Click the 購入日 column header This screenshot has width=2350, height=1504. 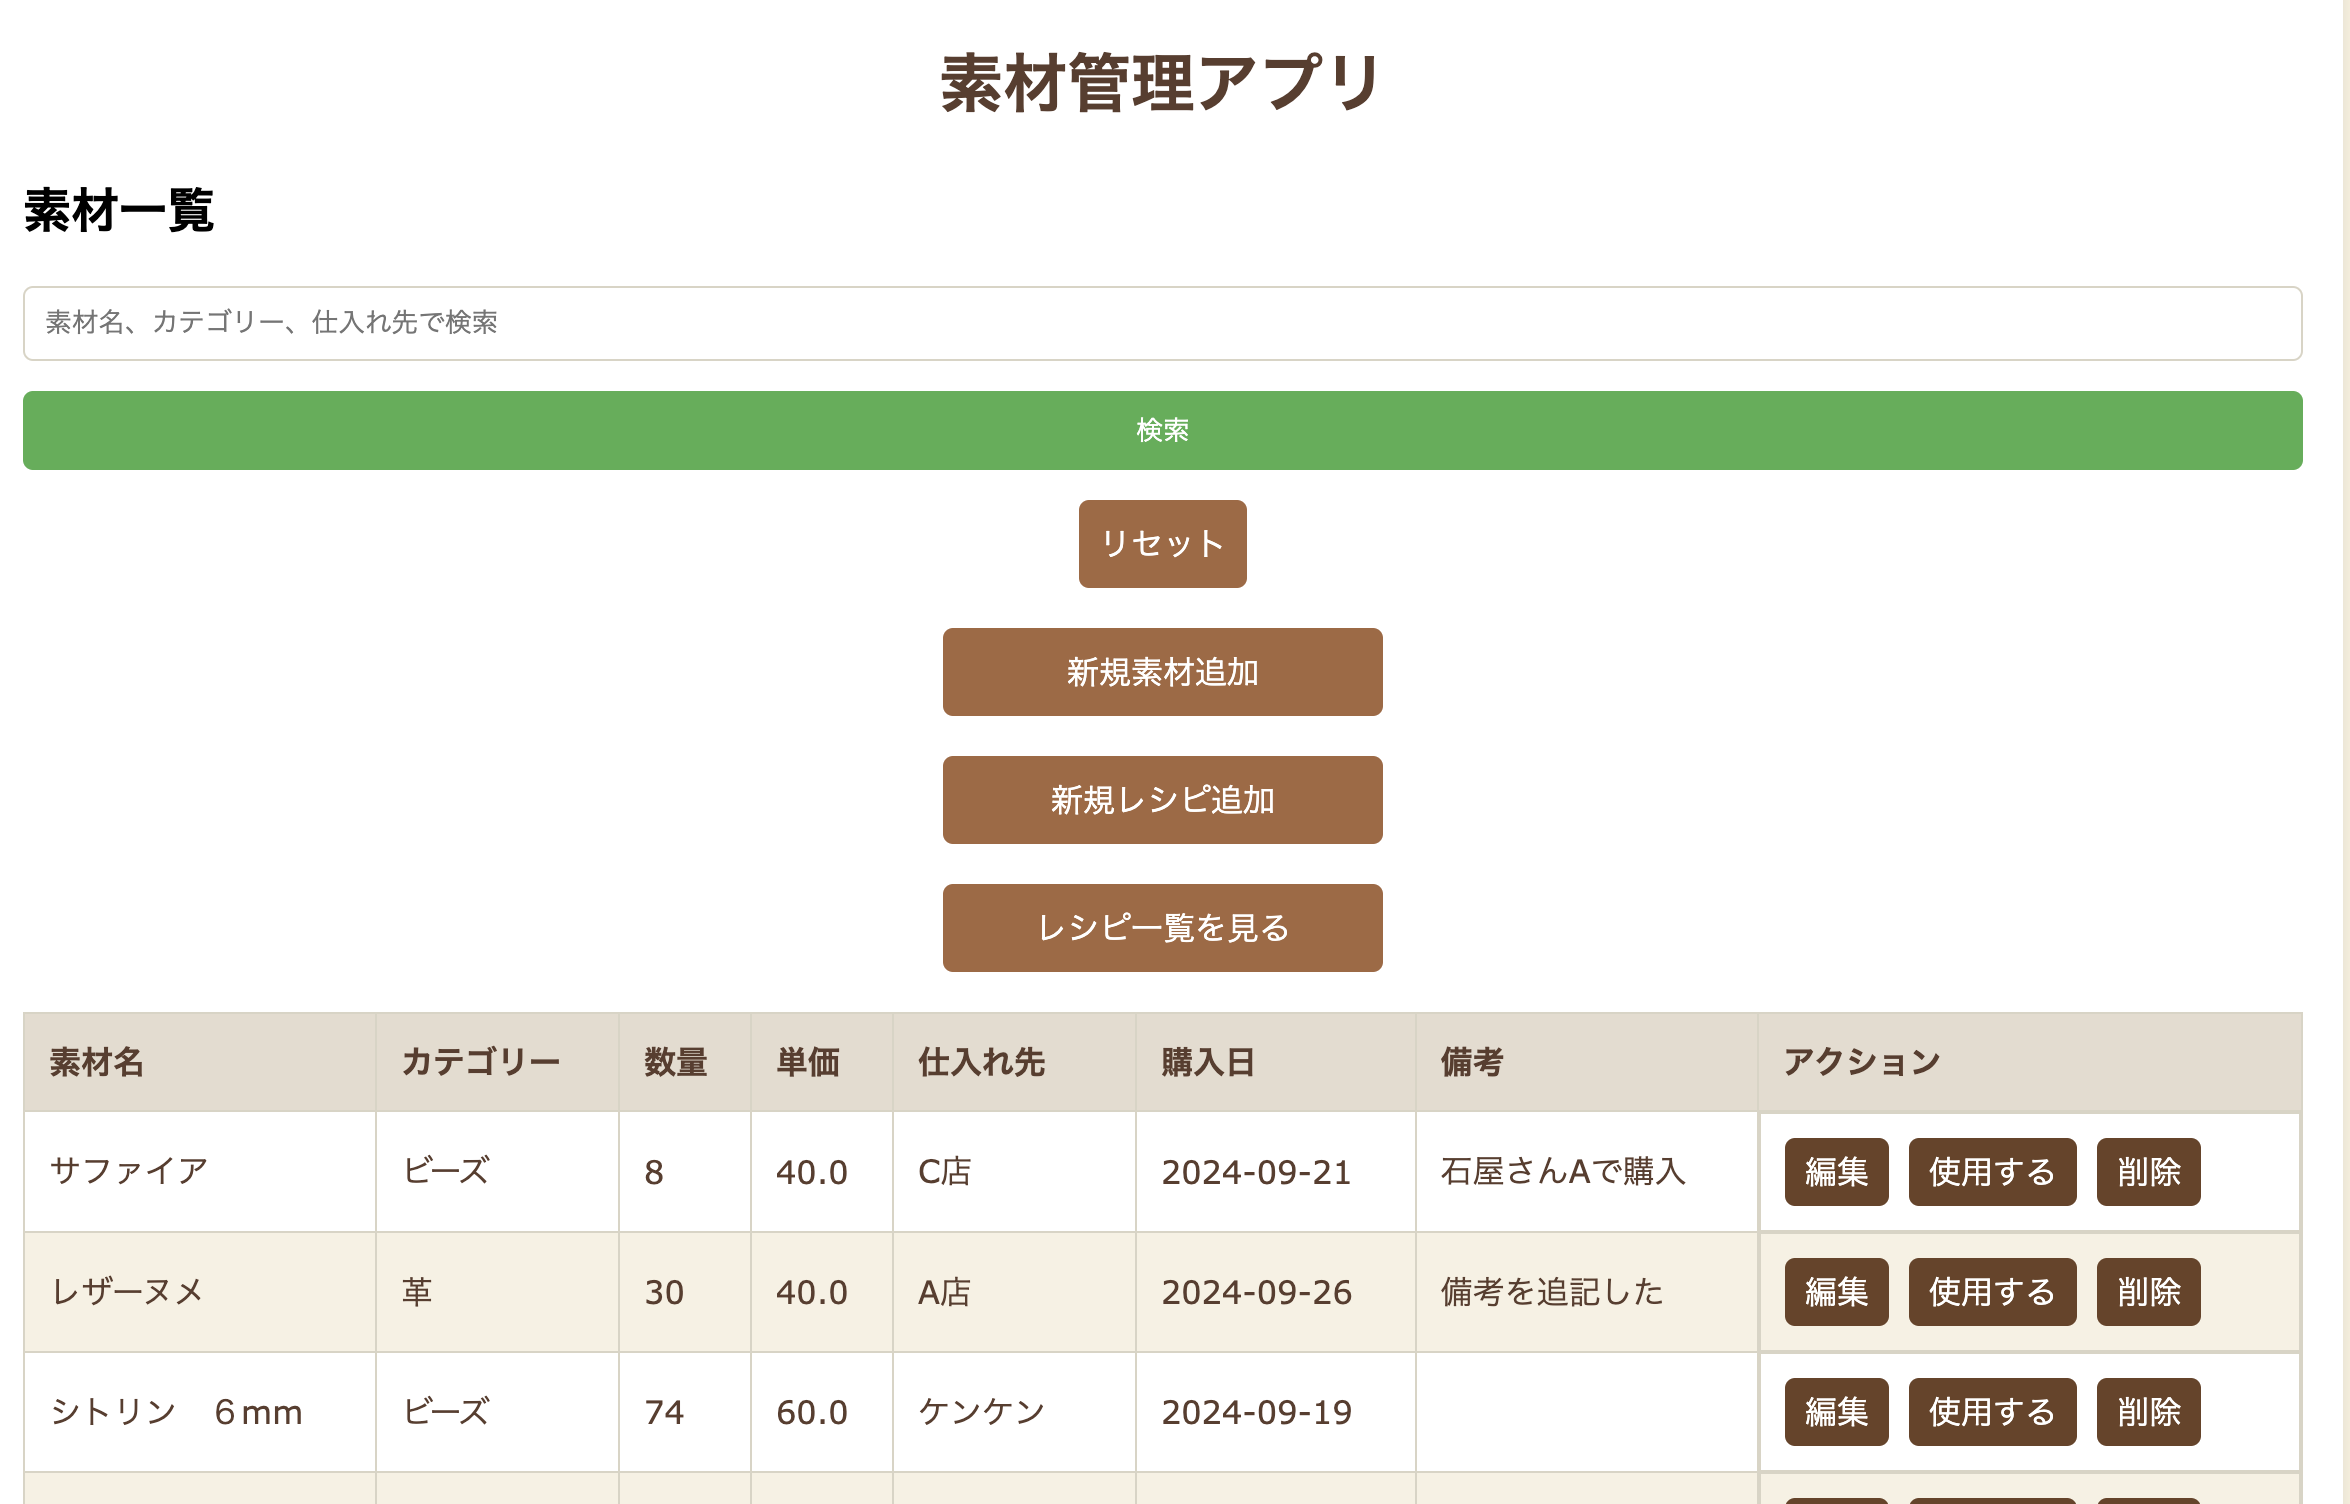1207,1062
